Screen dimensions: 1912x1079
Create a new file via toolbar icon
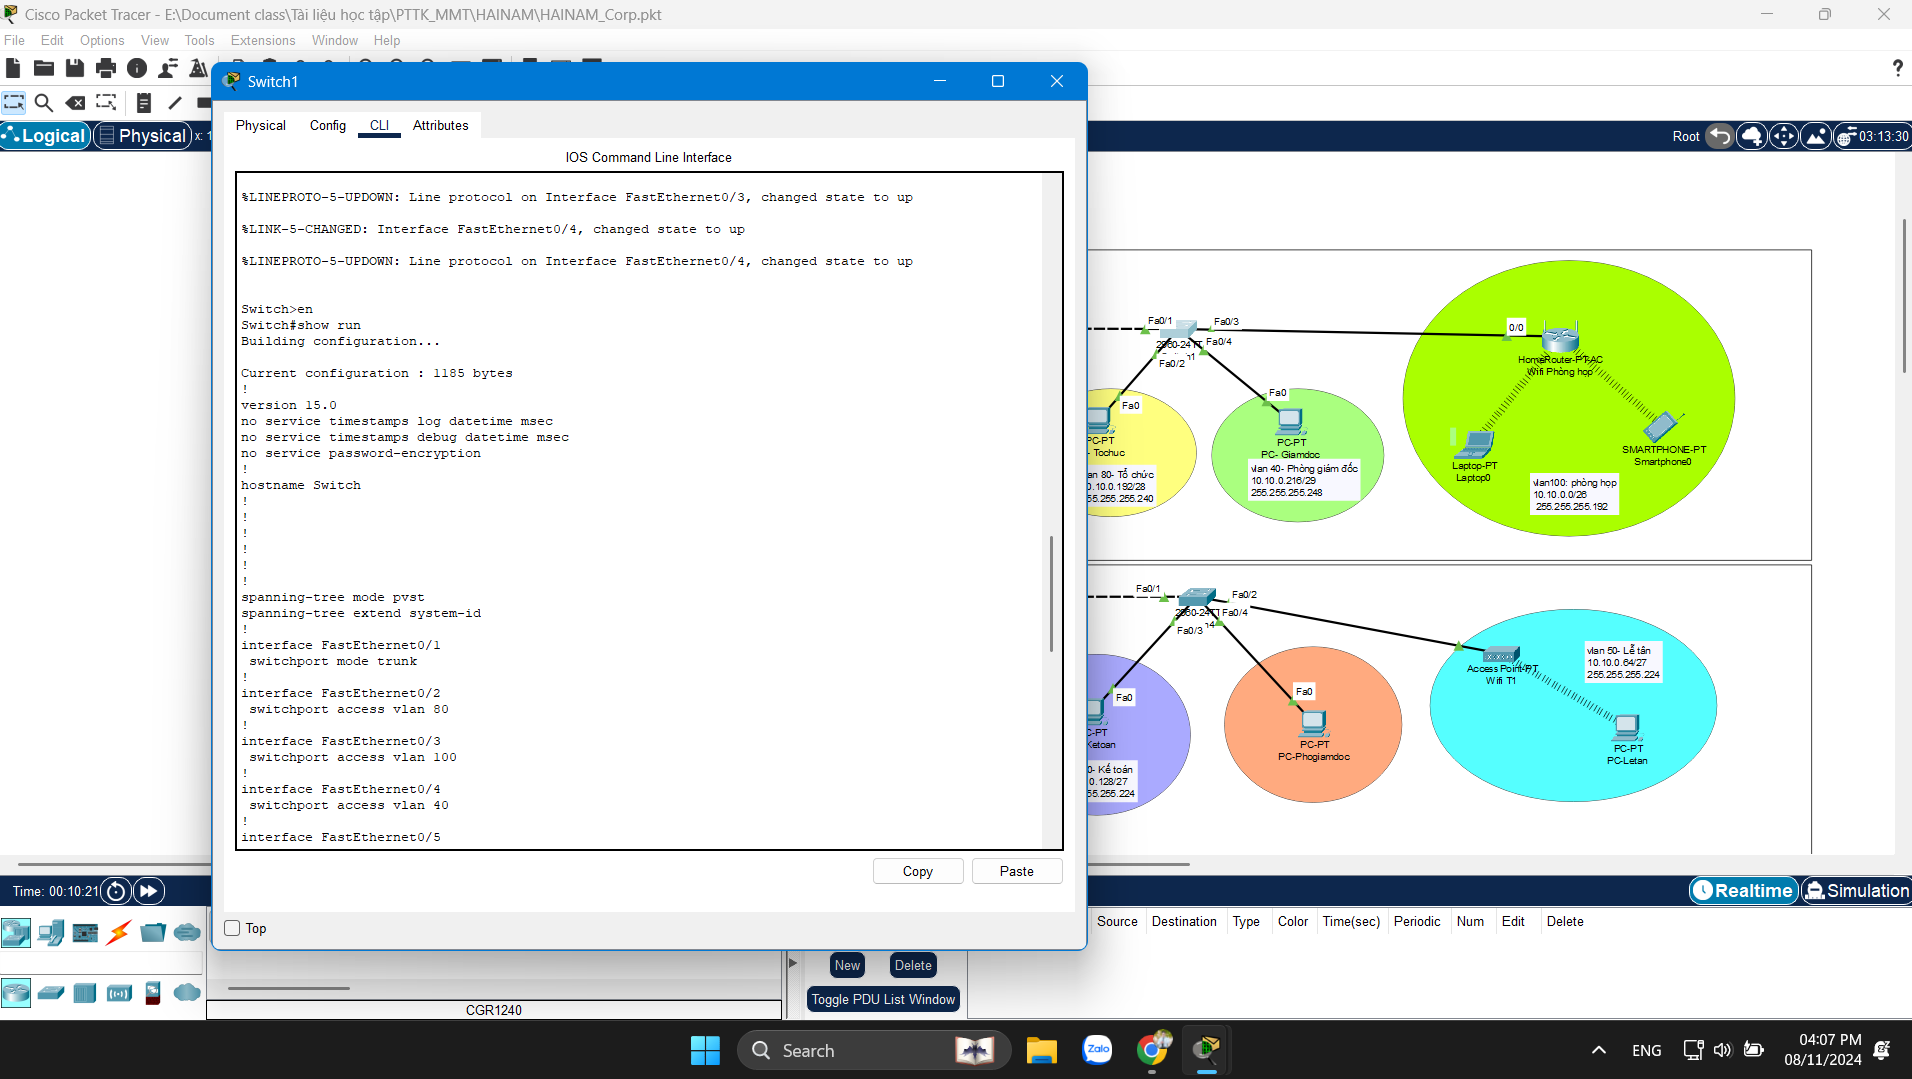point(13,68)
